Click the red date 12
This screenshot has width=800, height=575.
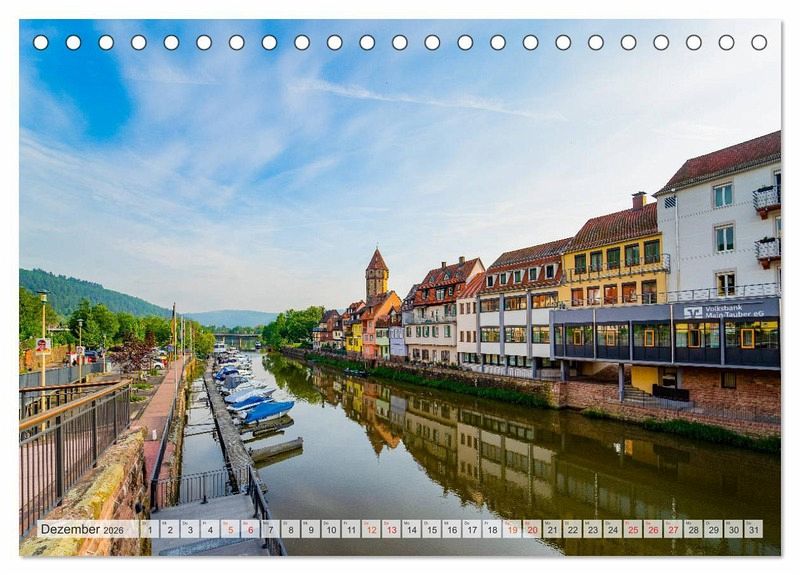(371, 529)
